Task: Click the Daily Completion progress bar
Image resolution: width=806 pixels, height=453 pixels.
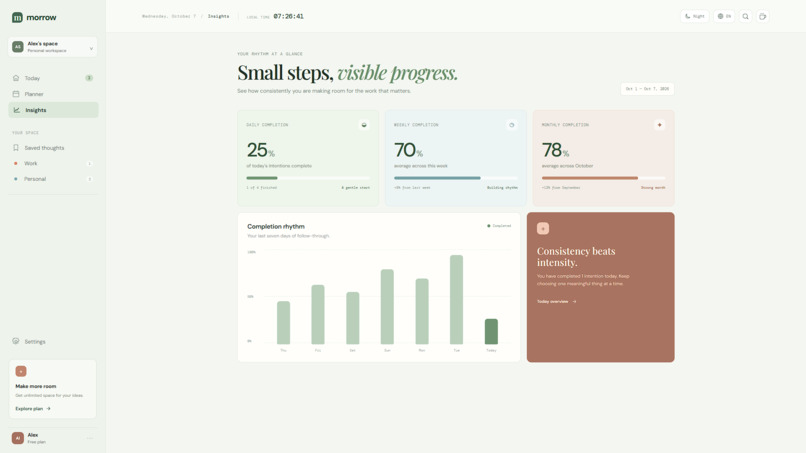Action: tap(308, 178)
